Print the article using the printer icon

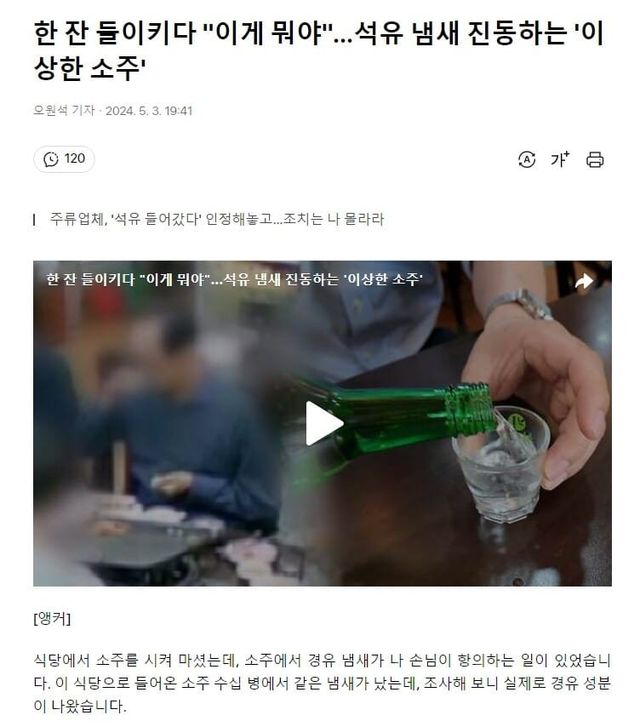594,159
